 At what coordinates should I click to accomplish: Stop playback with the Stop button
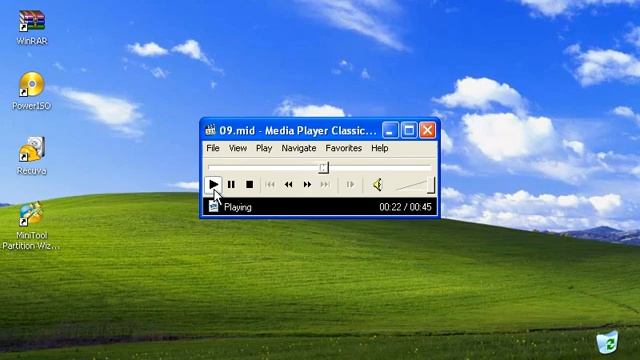click(x=249, y=184)
